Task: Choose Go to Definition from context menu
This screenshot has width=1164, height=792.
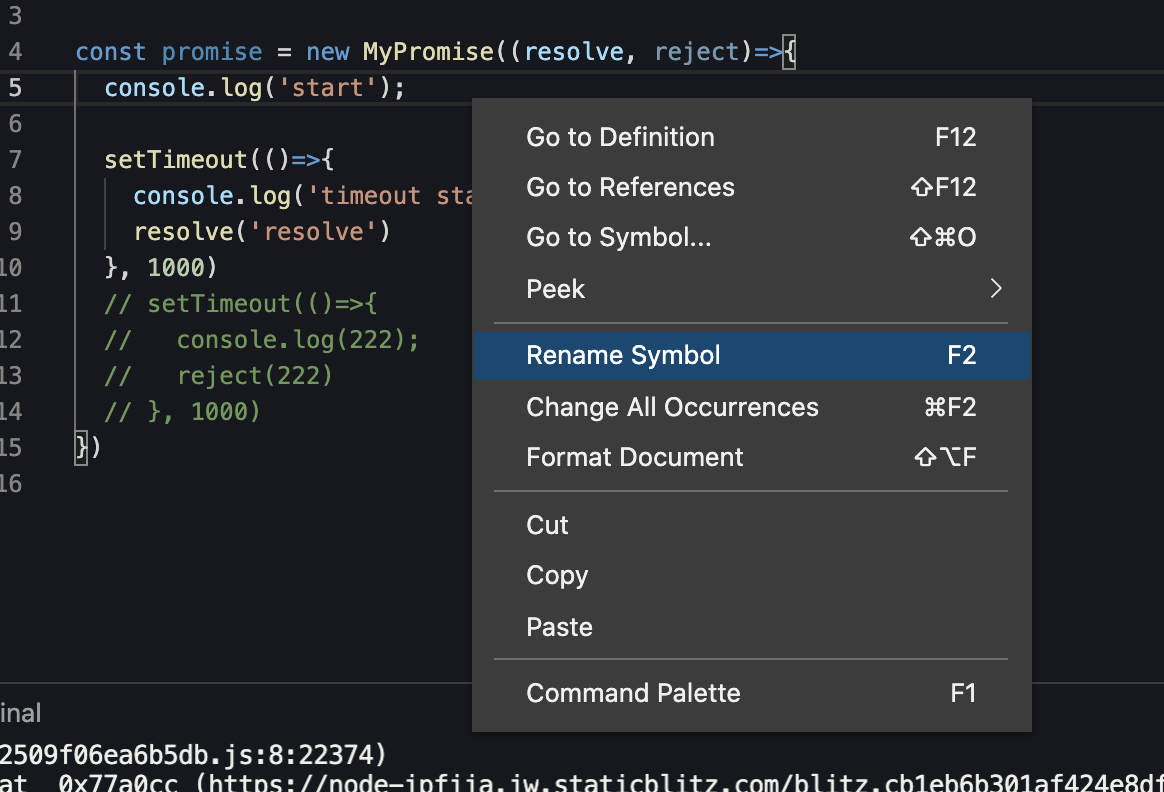Action: tap(751, 137)
